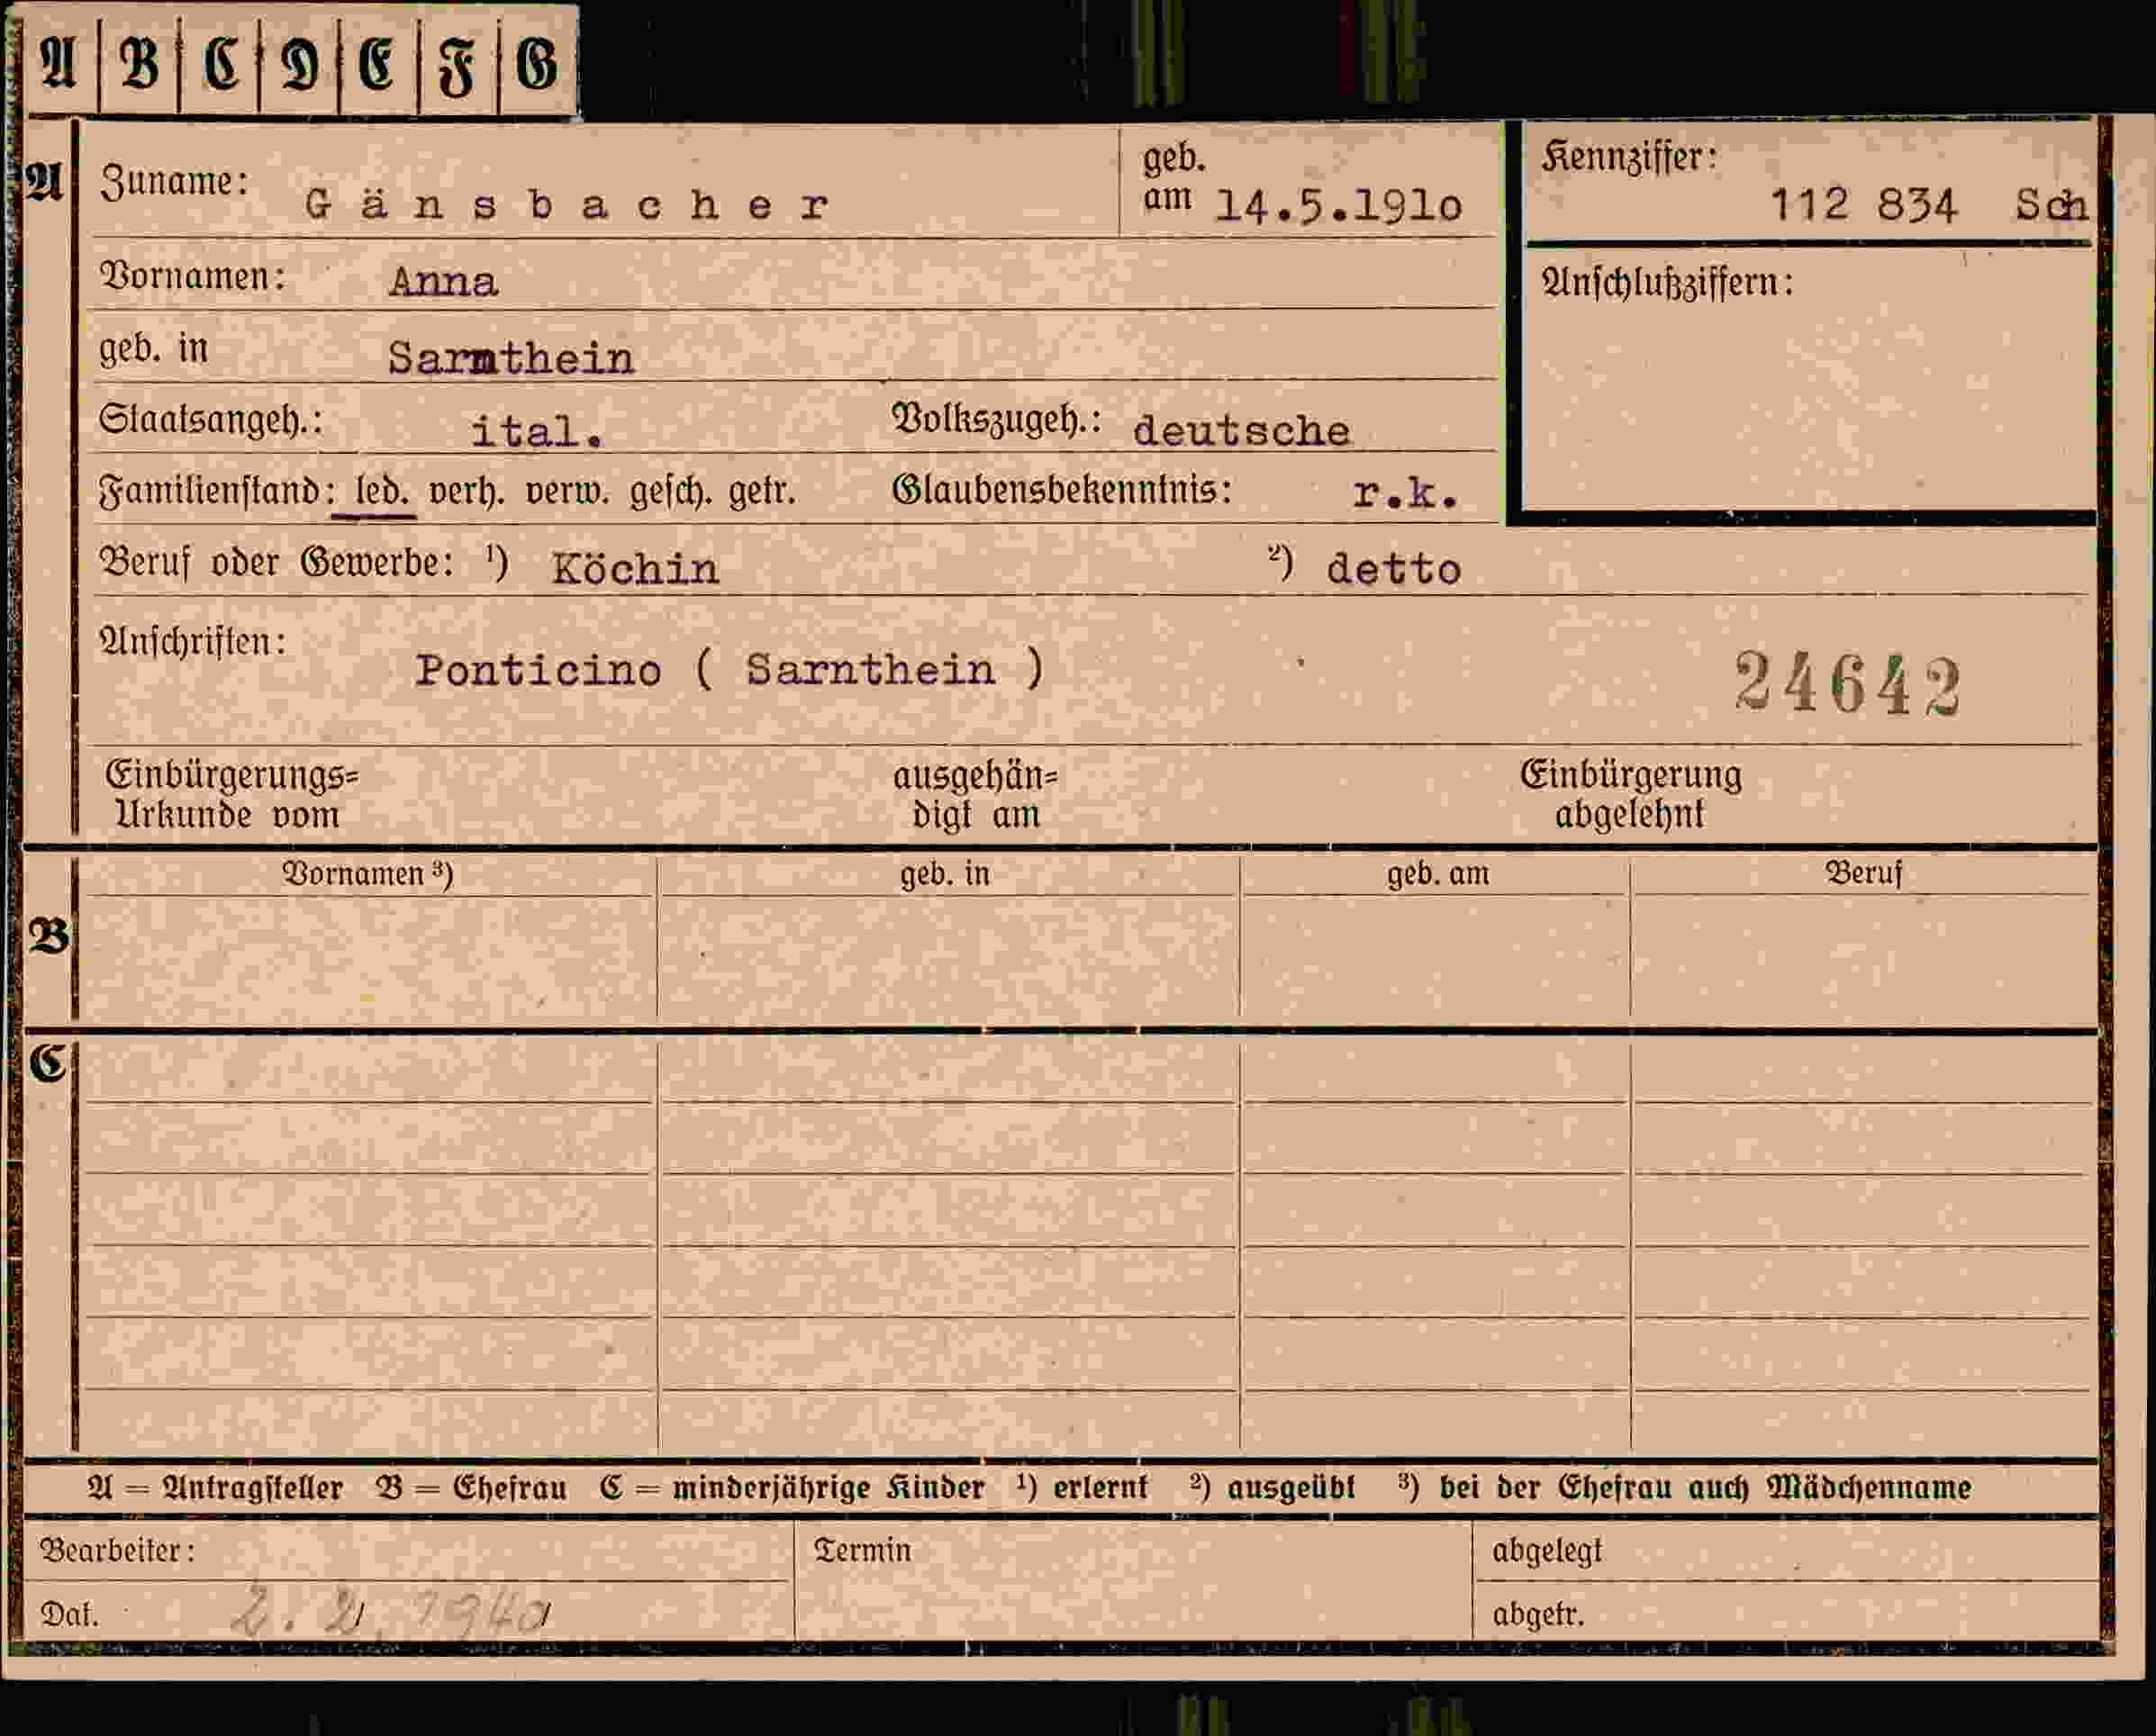2156x1736 pixels.
Task: Click the 'abgetr.' label
Action: (1538, 1615)
